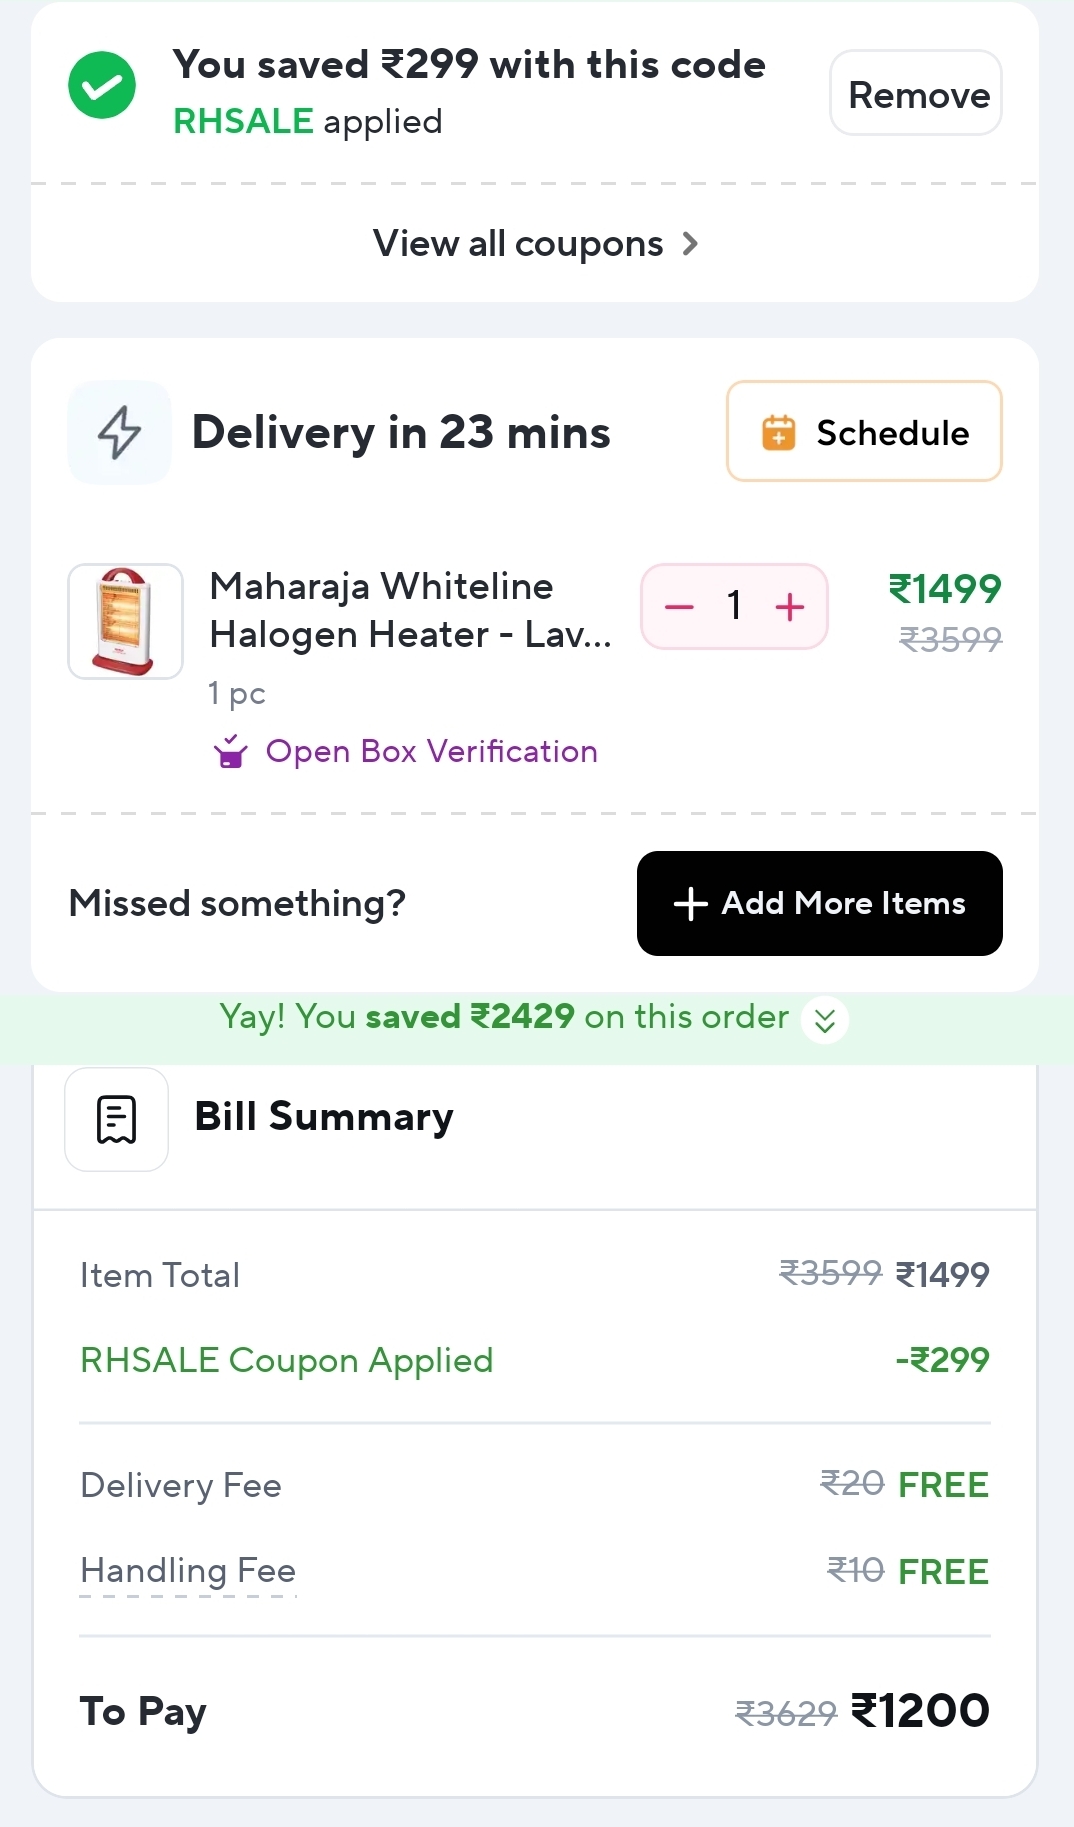Image resolution: width=1074 pixels, height=1827 pixels.
Task: Open View all coupons chevron arrow
Action: tap(690, 243)
